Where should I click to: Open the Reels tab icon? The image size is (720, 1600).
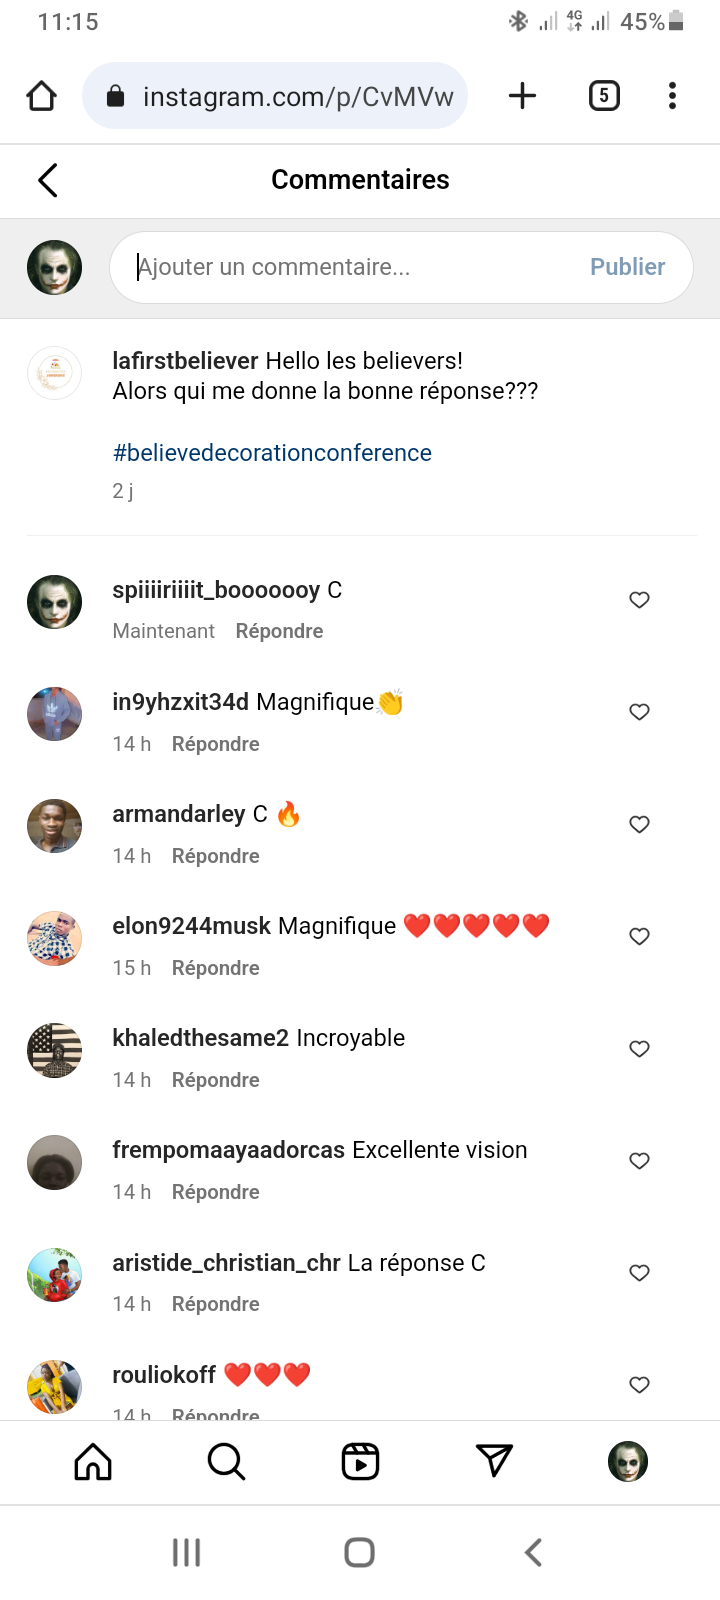pos(360,1462)
